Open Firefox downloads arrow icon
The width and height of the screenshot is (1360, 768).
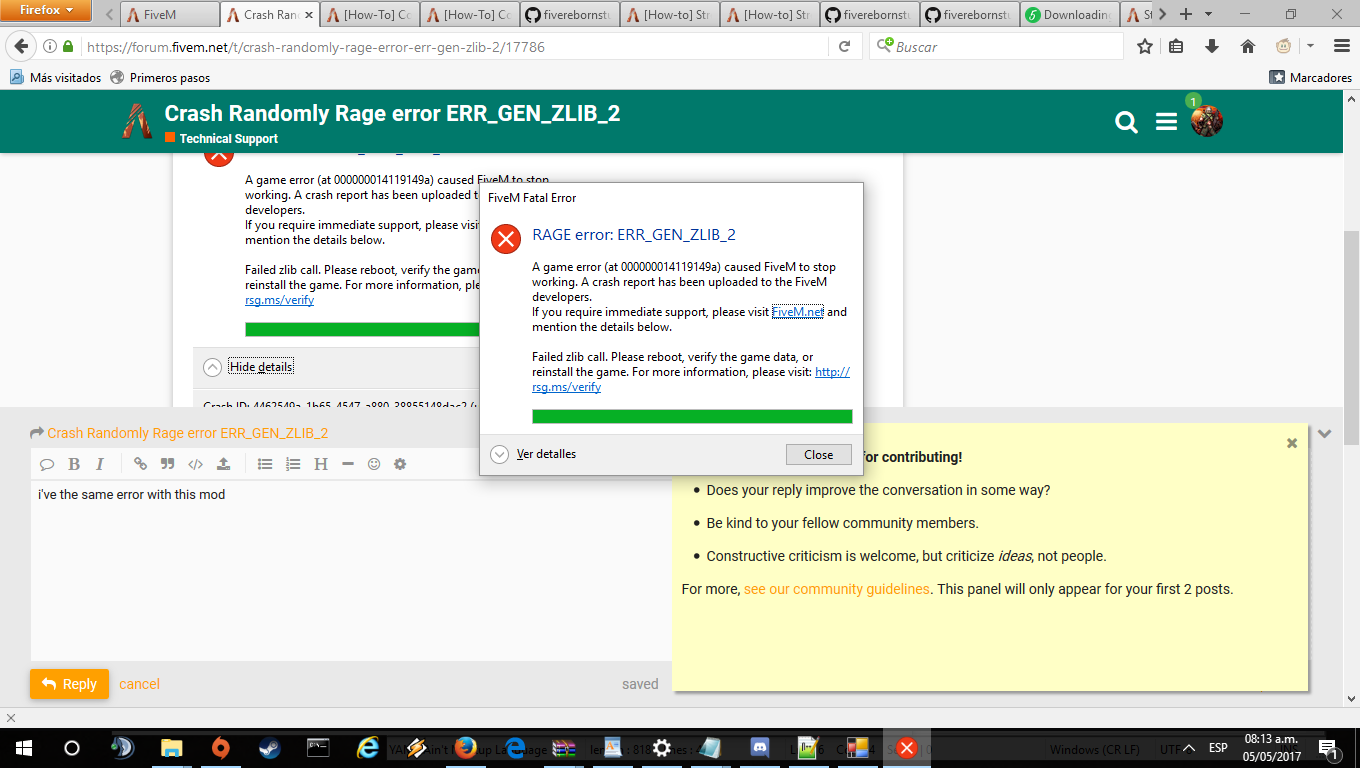pyautogui.click(x=1212, y=46)
